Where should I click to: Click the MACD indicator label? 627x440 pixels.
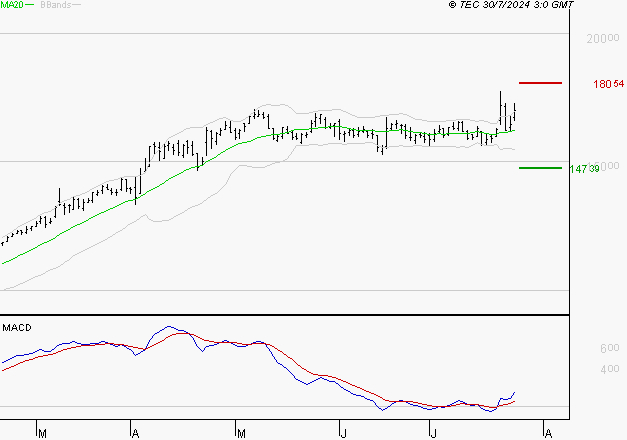click(17, 328)
